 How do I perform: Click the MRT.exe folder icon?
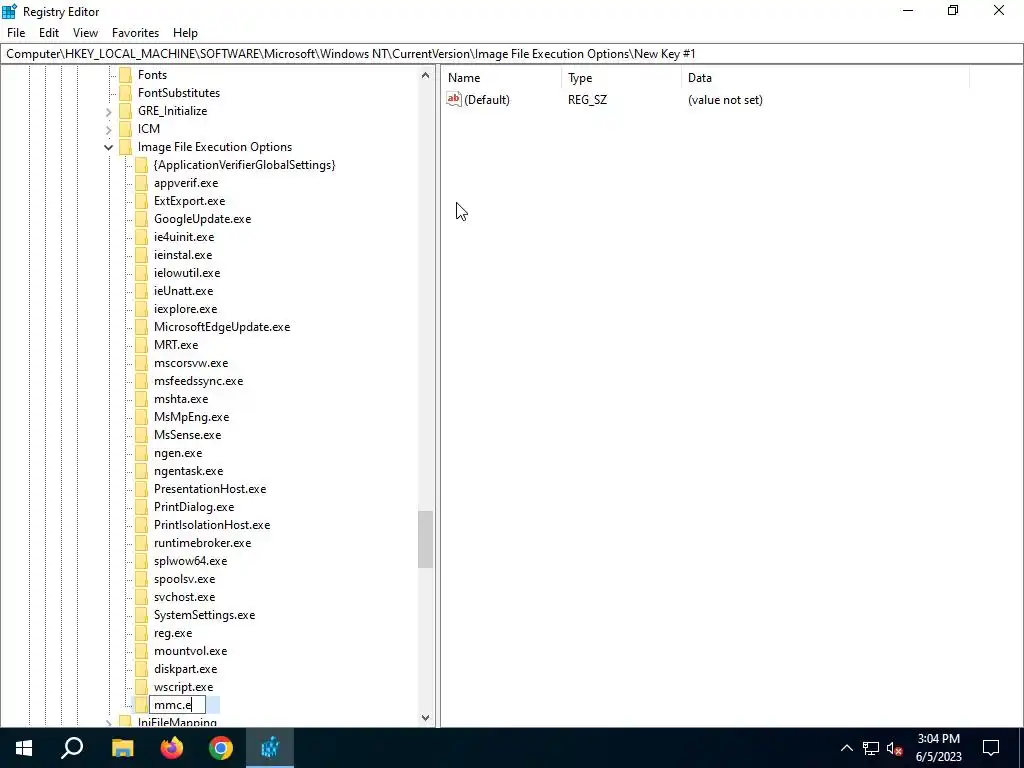pos(142,344)
